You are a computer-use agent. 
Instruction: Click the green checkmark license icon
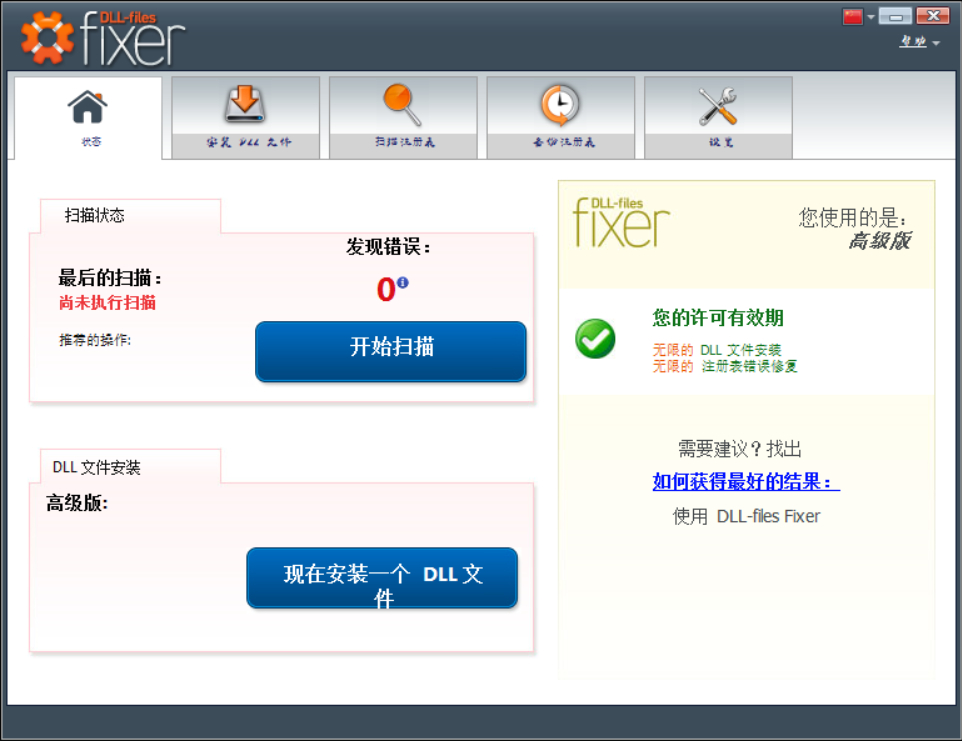point(595,339)
